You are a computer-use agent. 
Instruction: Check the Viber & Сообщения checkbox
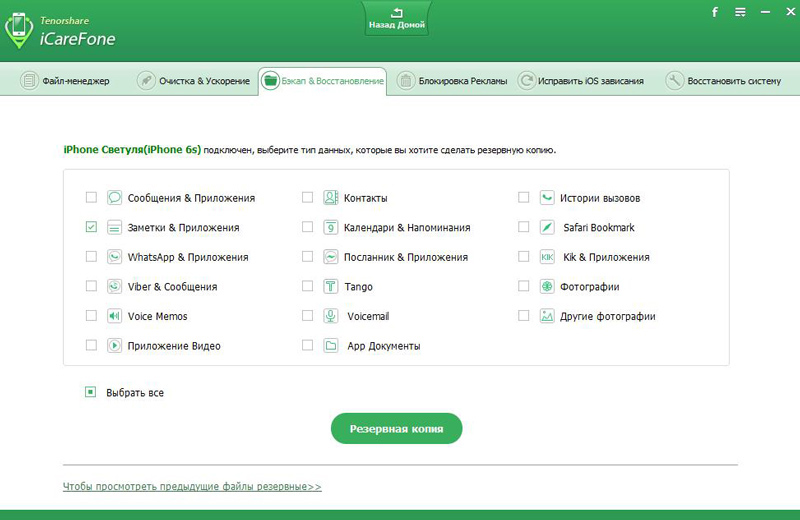91,286
